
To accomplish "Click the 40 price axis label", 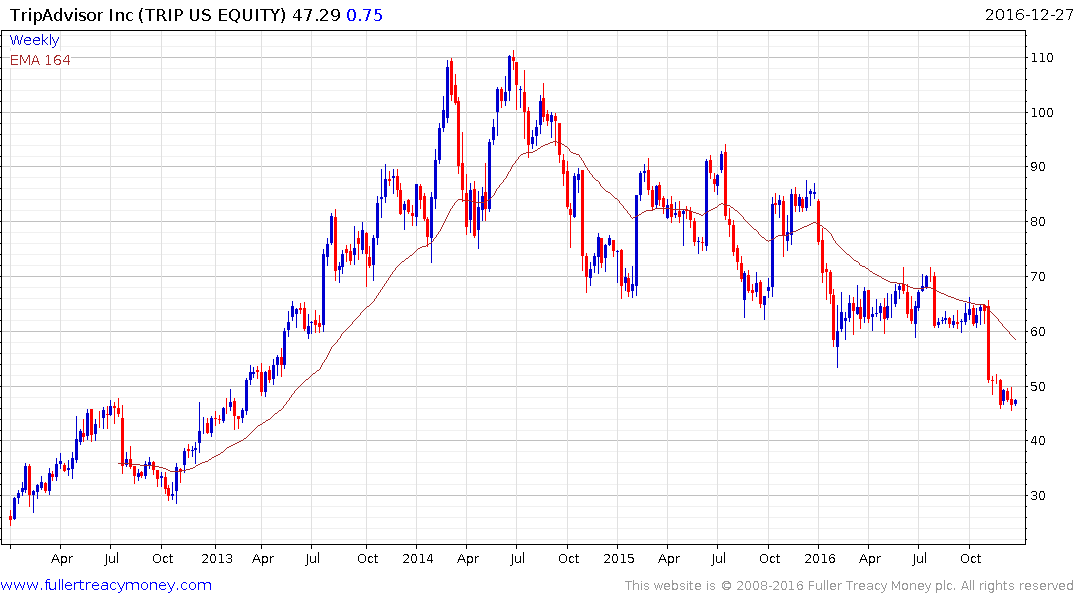I will pyautogui.click(x=1038, y=440).
